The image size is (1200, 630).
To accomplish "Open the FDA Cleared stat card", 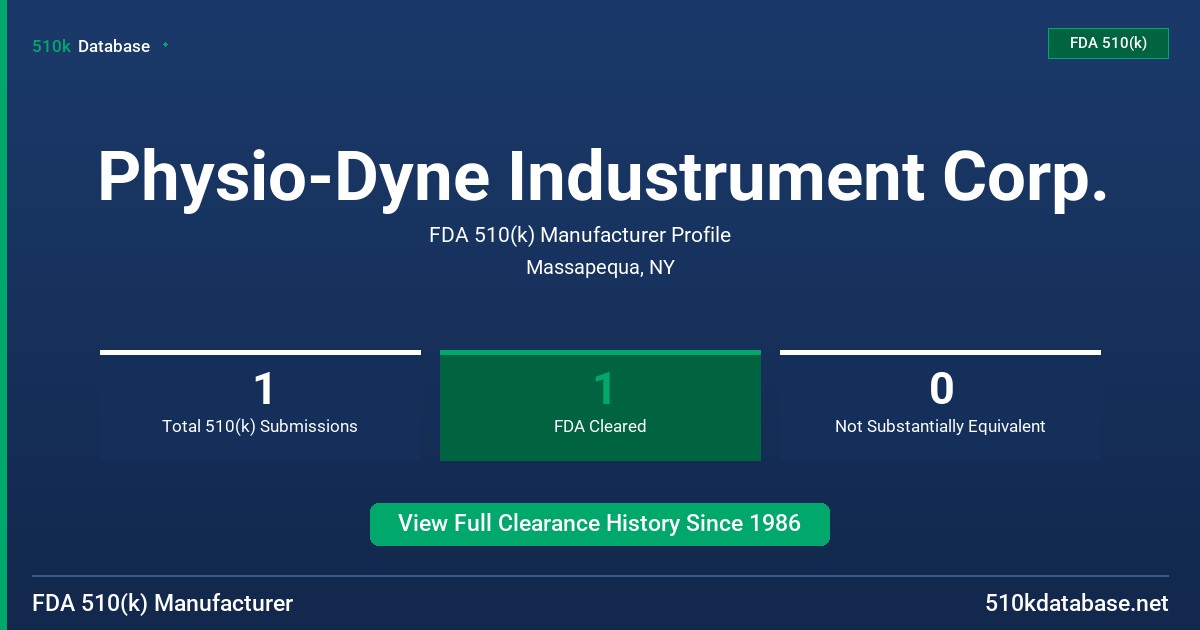I will click(600, 405).
